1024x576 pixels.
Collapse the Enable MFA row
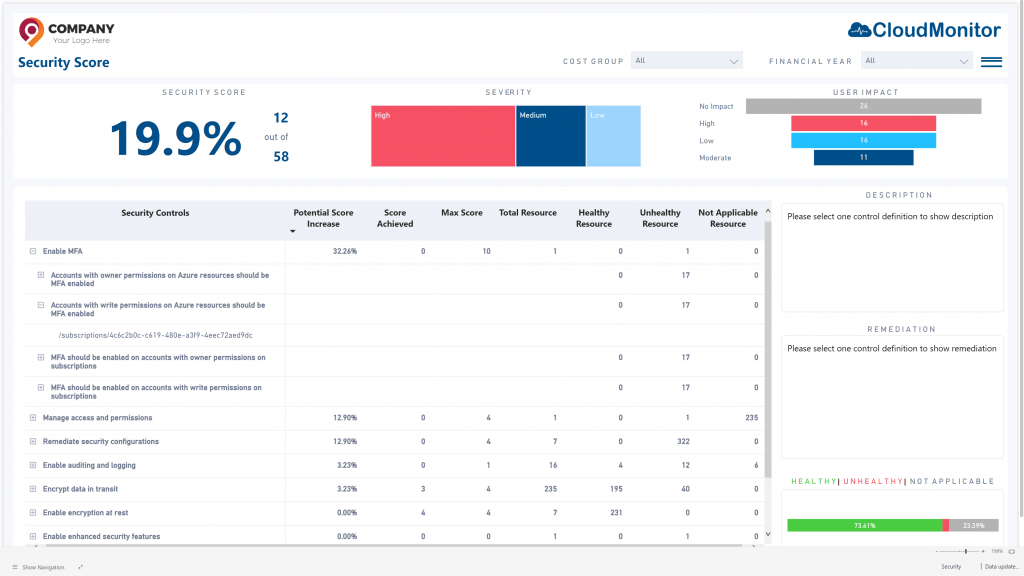pyautogui.click(x=33, y=251)
